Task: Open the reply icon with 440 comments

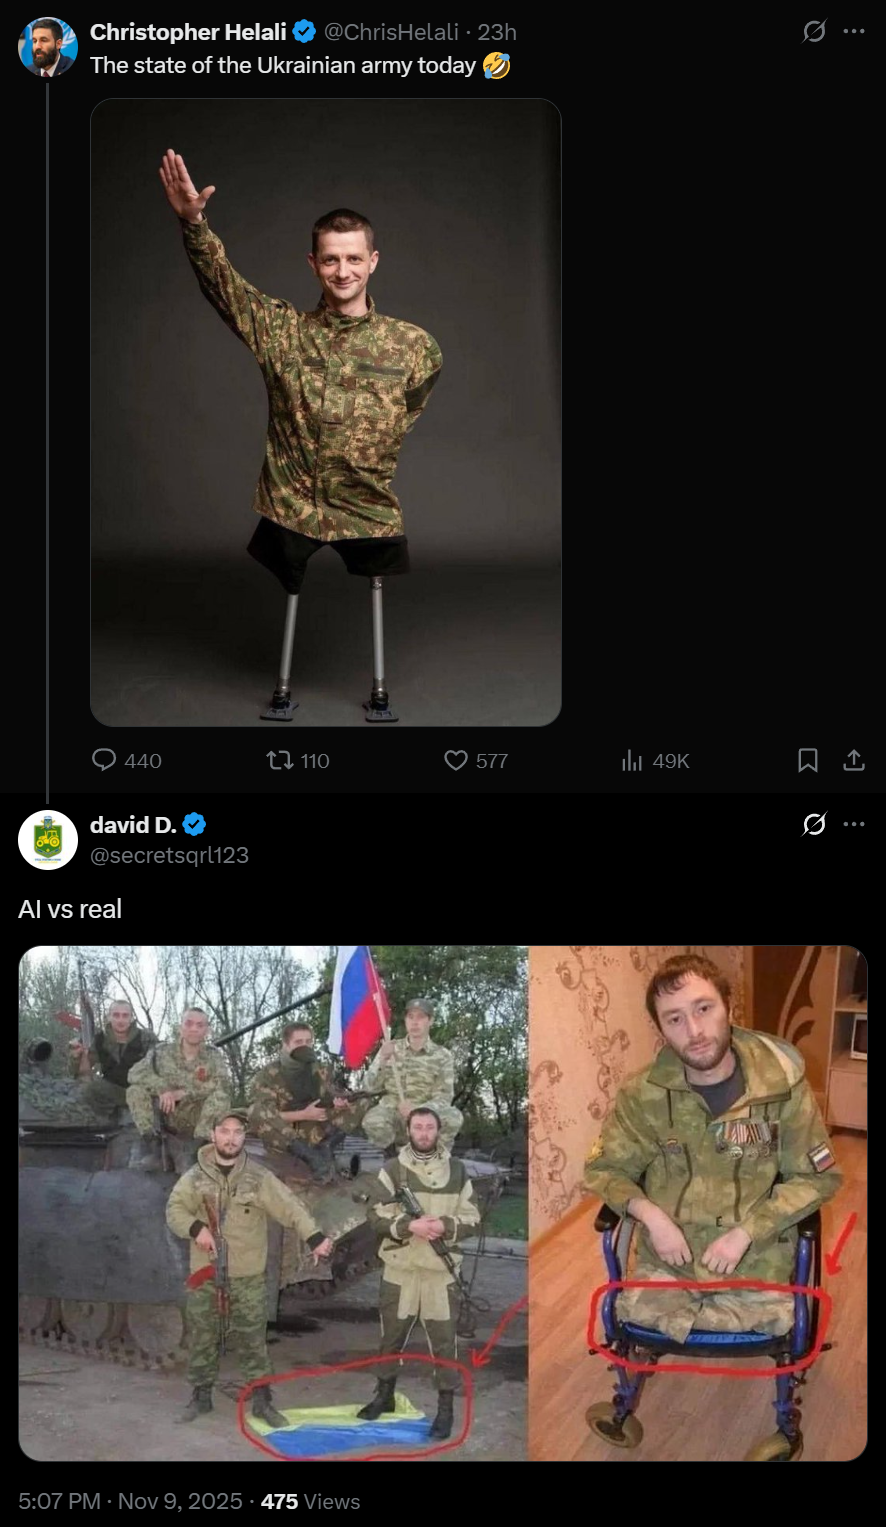Action: pos(104,761)
